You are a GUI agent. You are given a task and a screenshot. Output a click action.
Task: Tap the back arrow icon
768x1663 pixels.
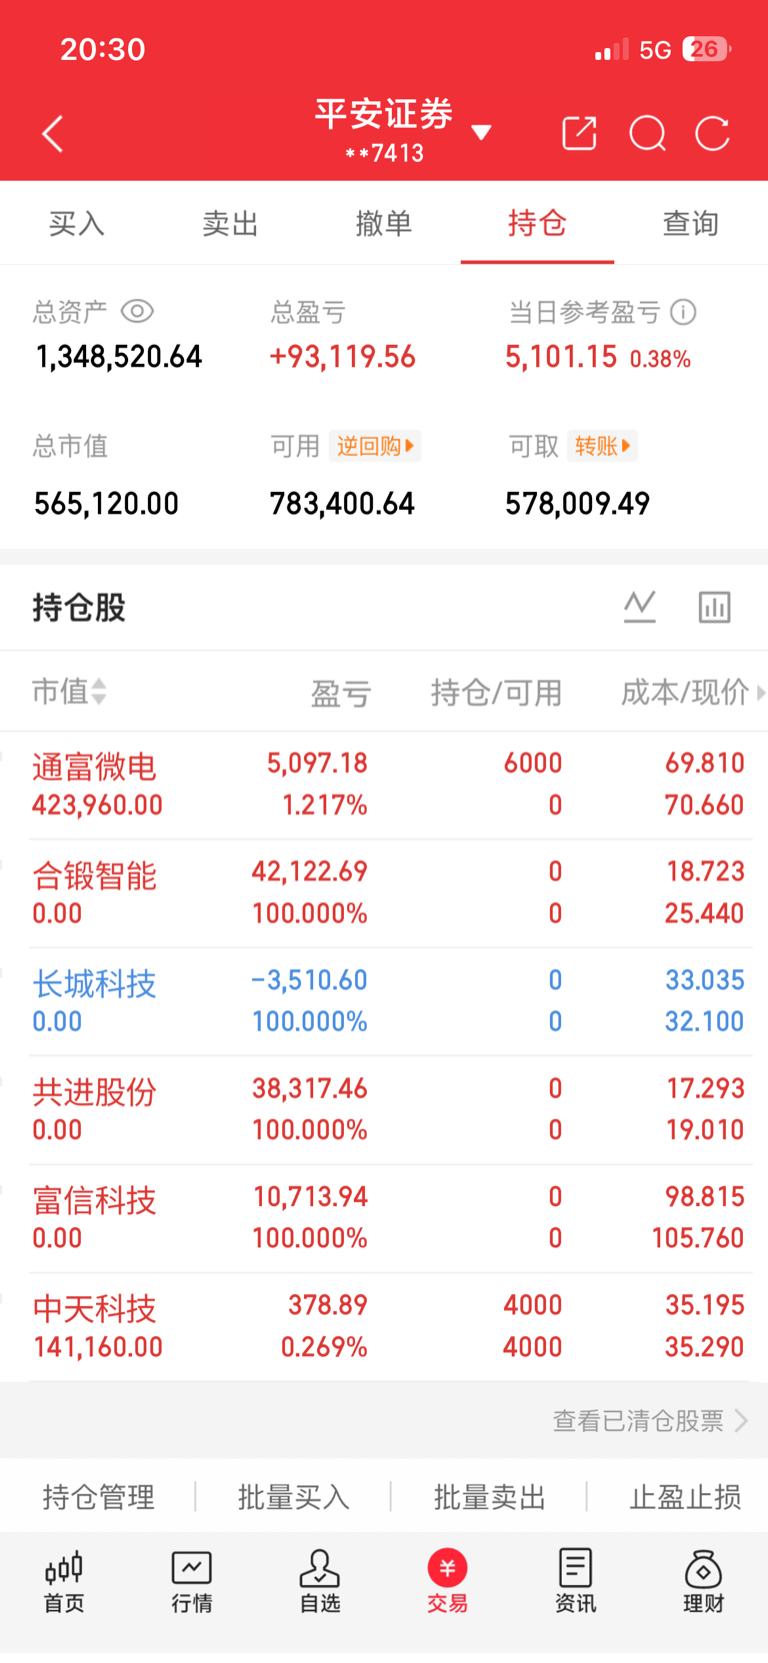53,133
